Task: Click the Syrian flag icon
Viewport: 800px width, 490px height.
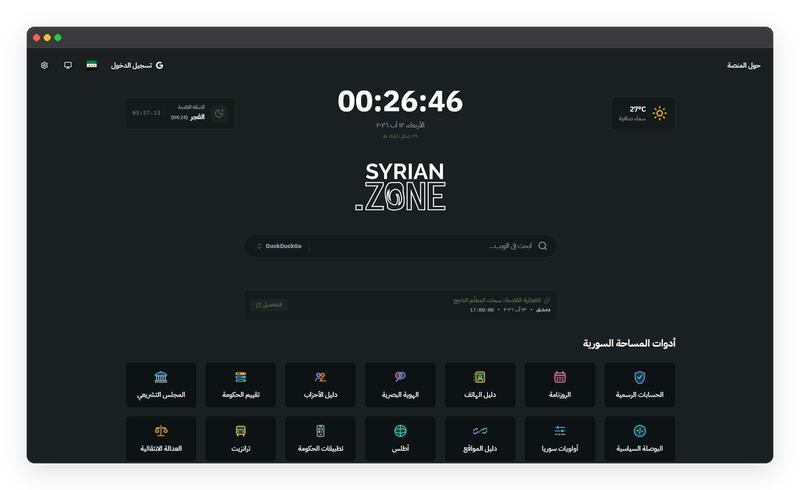Action: coord(92,65)
